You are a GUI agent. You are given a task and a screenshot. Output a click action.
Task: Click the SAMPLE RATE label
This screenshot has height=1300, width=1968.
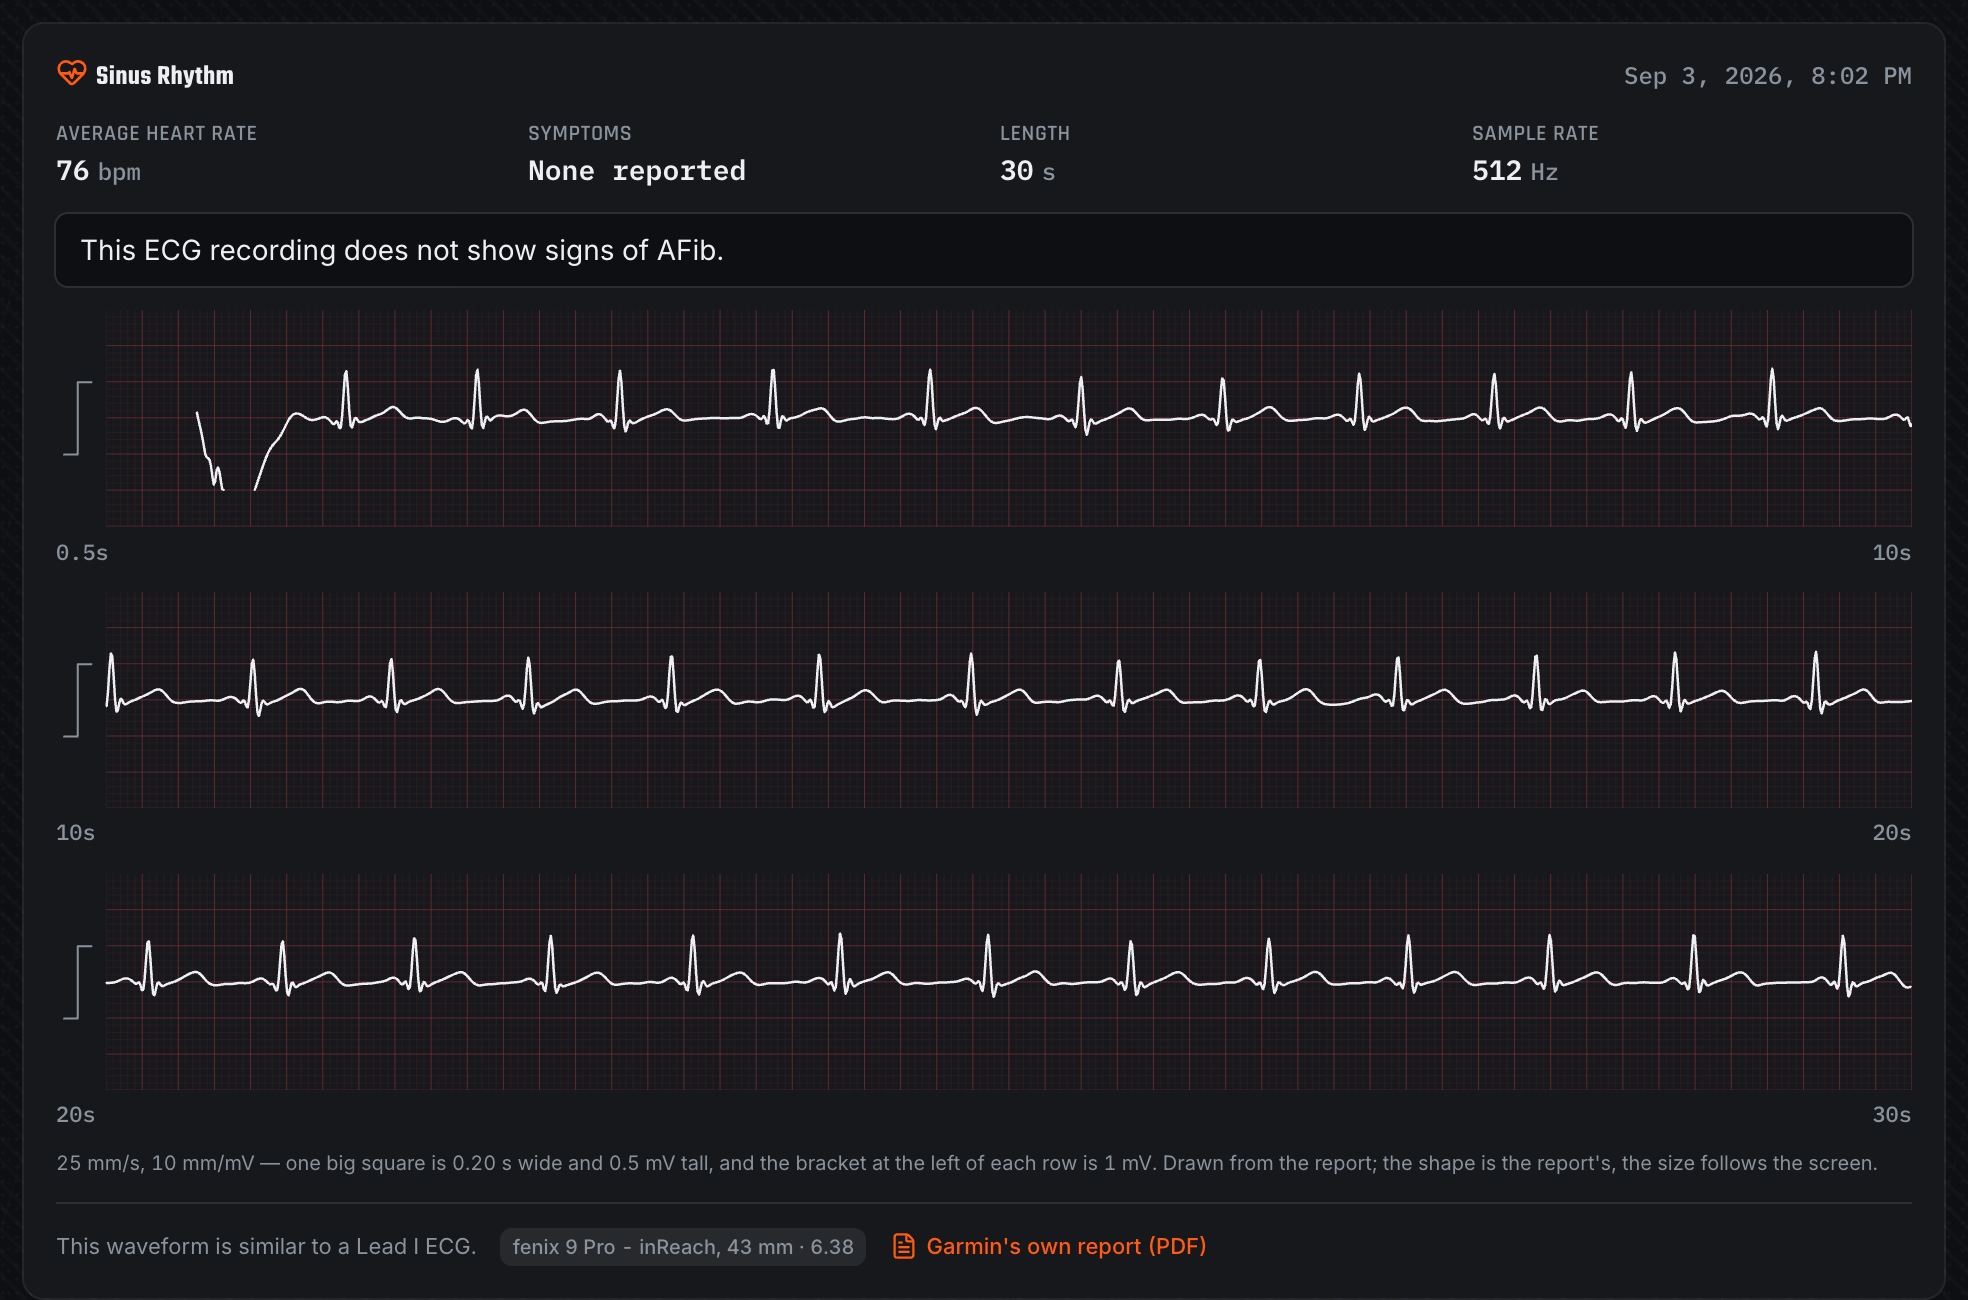click(x=1535, y=133)
